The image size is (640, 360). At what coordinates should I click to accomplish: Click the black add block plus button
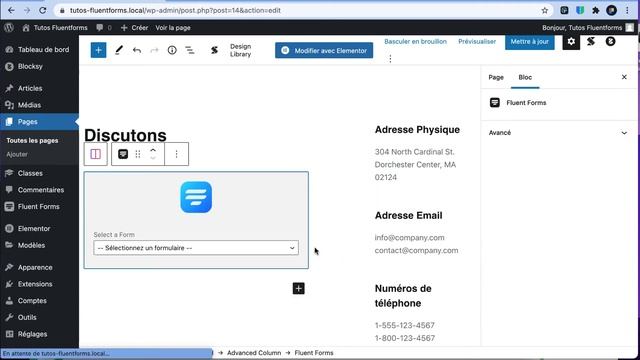click(x=298, y=289)
